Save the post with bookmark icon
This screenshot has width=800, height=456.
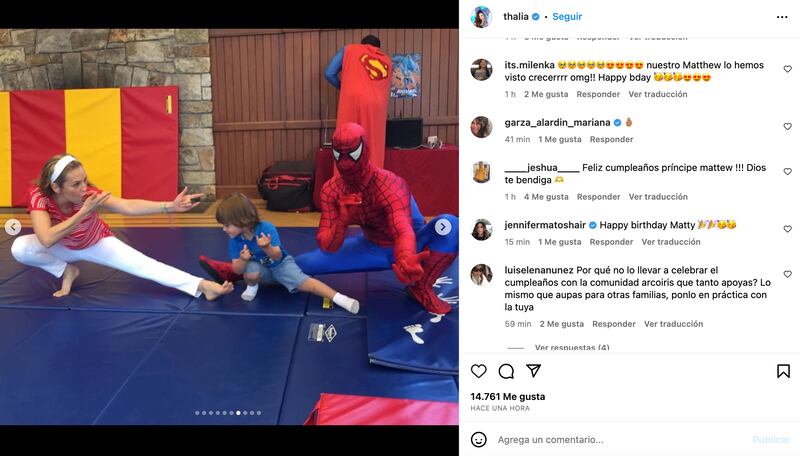click(783, 371)
